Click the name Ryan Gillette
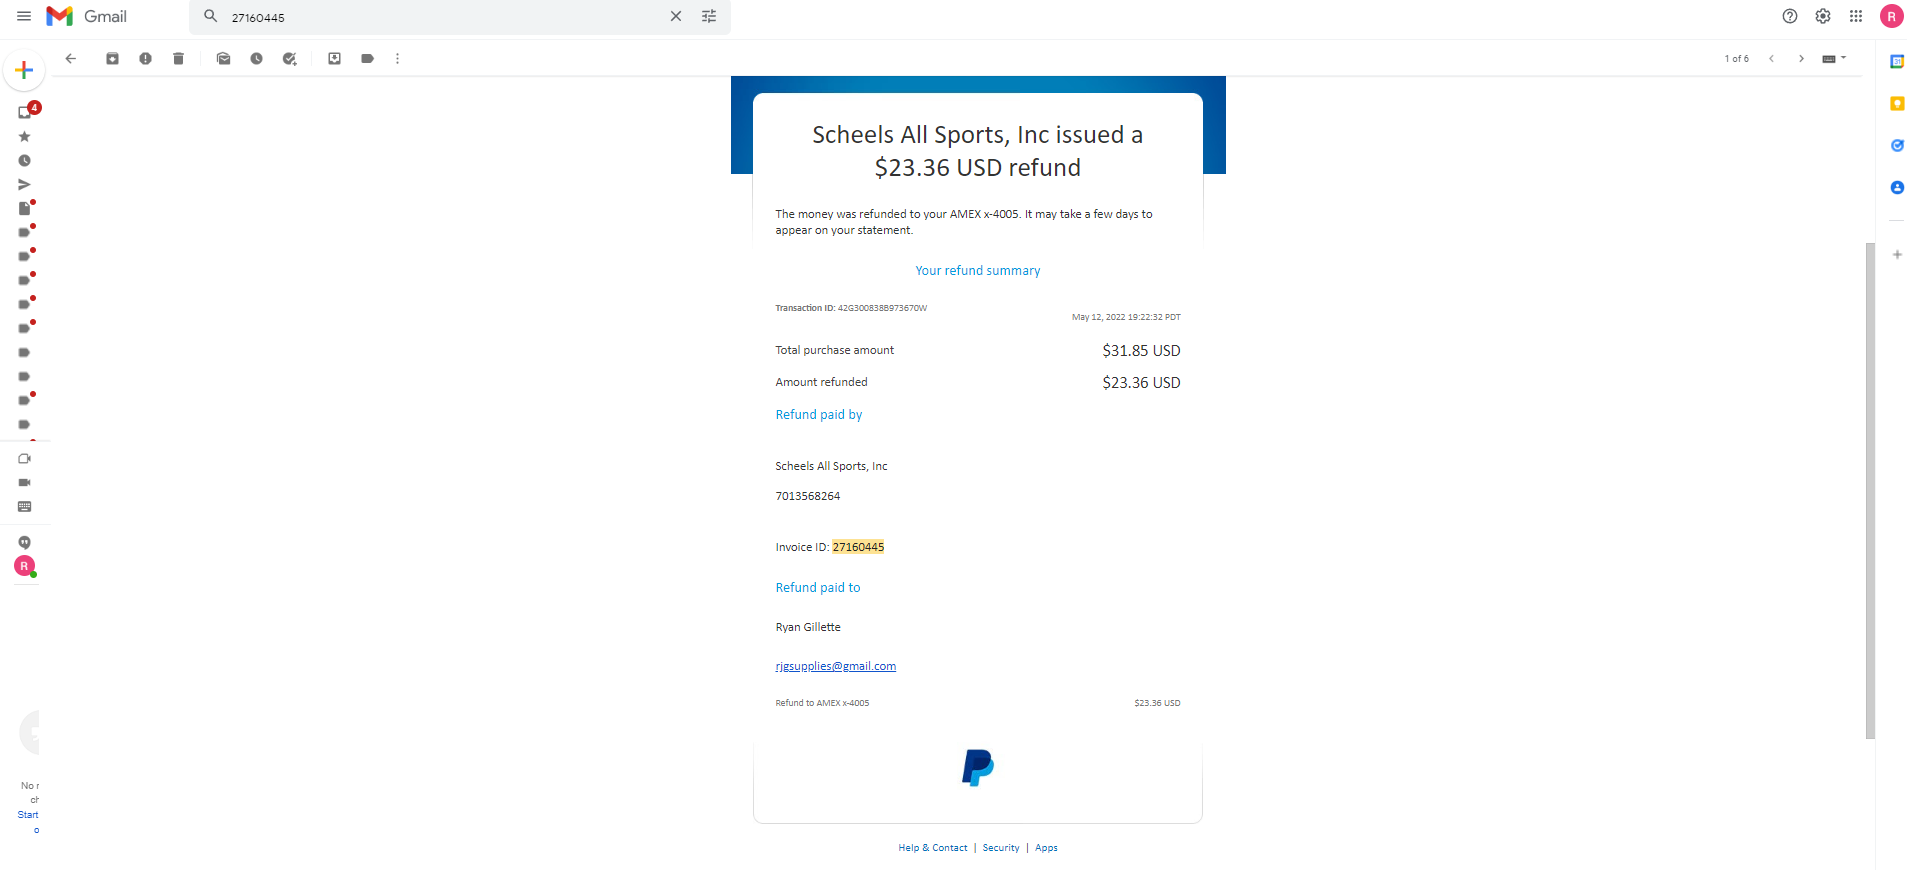Image resolution: width=1907 pixels, height=870 pixels. click(x=808, y=627)
